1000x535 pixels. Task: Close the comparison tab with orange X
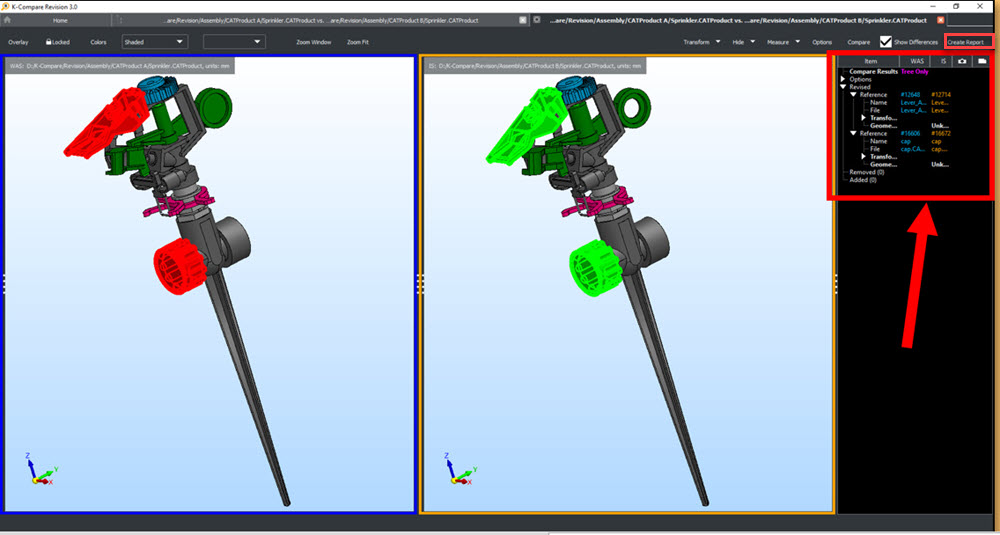940,20
